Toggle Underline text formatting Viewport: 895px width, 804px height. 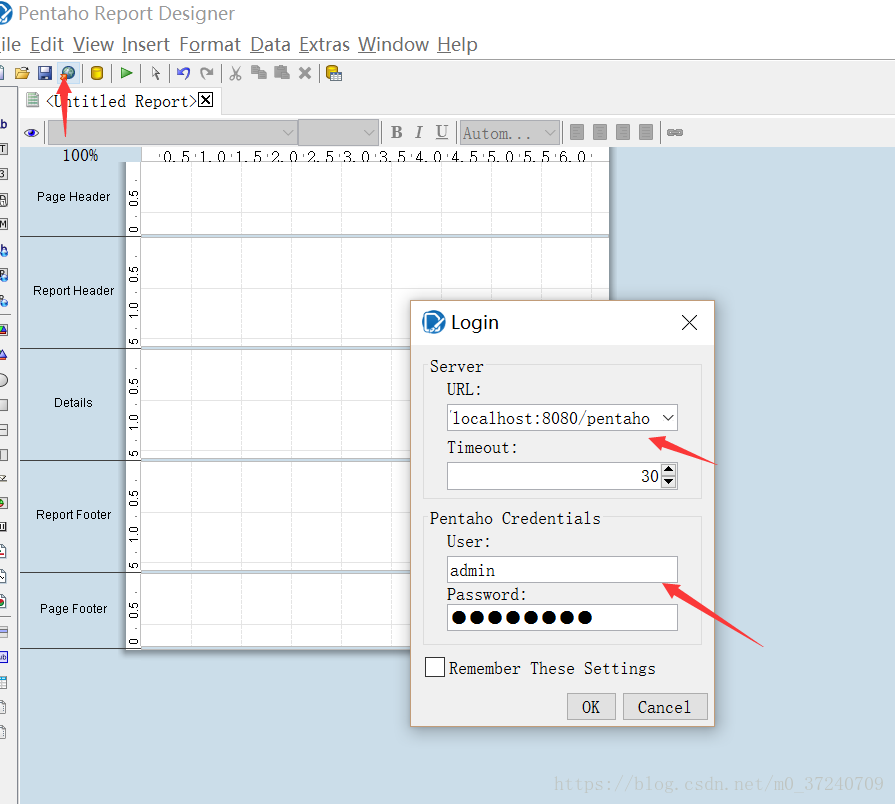pyautogui.click(x=442, y=132)
